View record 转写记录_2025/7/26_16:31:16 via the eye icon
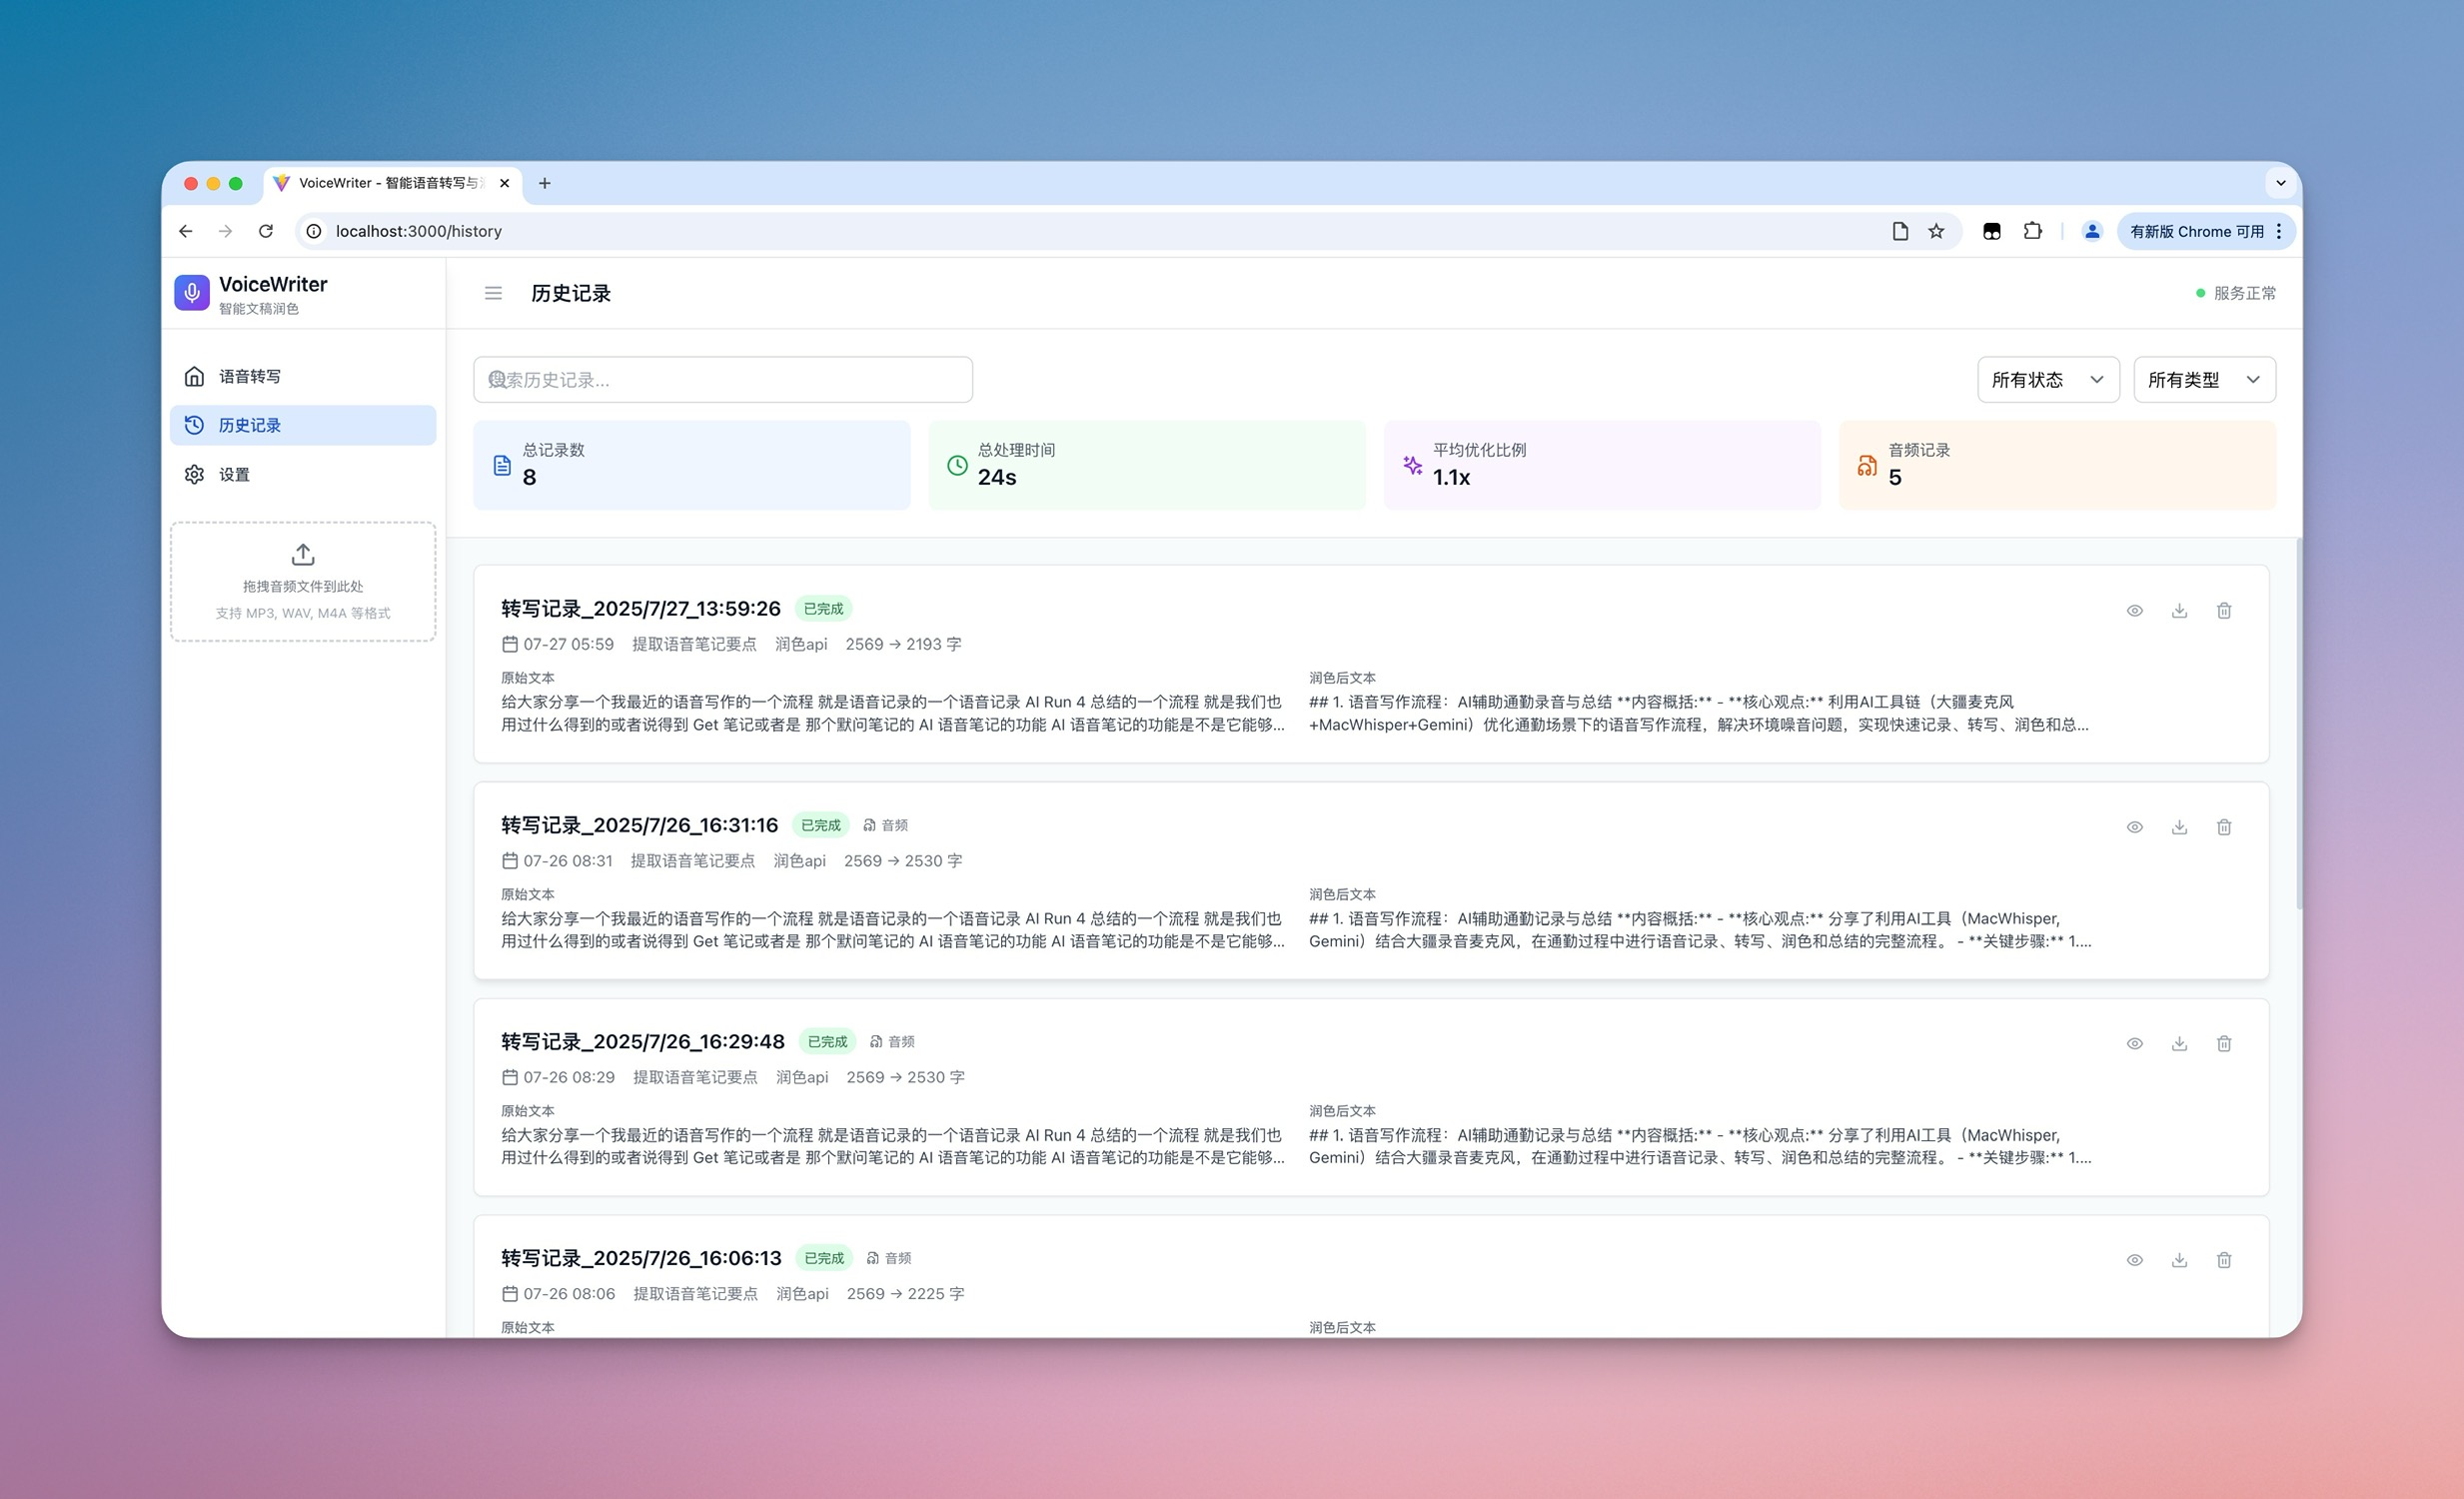The image size is (2464, 1499). point(2134,827)
